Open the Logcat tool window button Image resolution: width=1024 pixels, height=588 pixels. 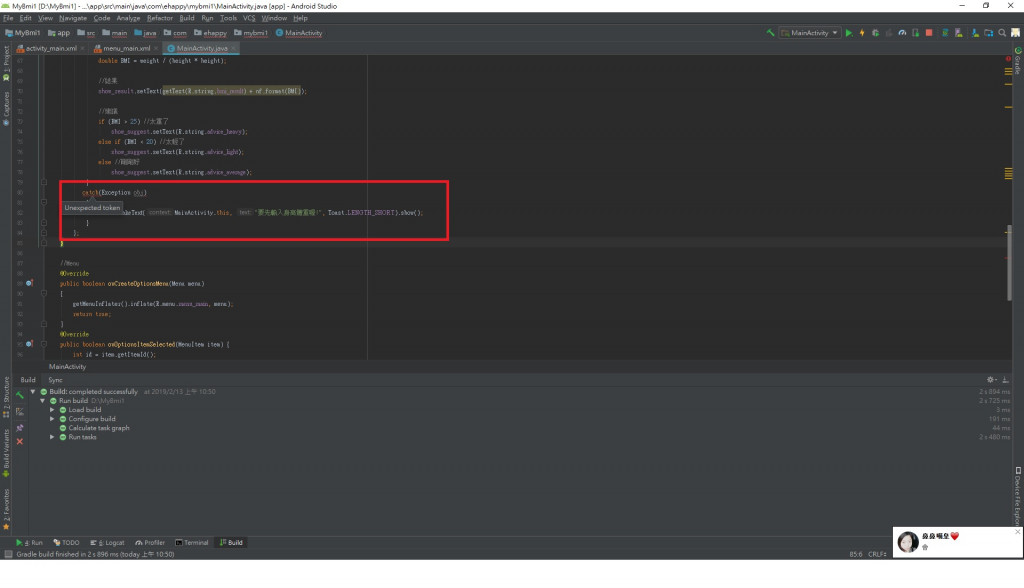pyautogui.click(x=108, y=543)
